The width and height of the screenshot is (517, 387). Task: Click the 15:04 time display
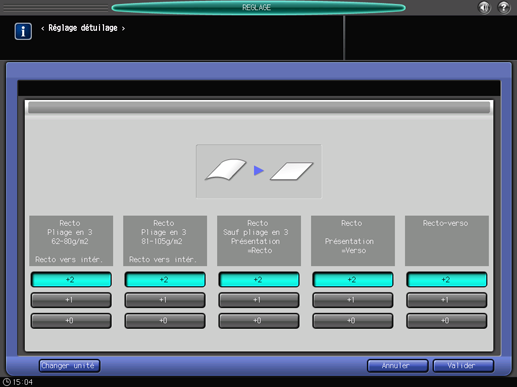[x=23, y=382]
